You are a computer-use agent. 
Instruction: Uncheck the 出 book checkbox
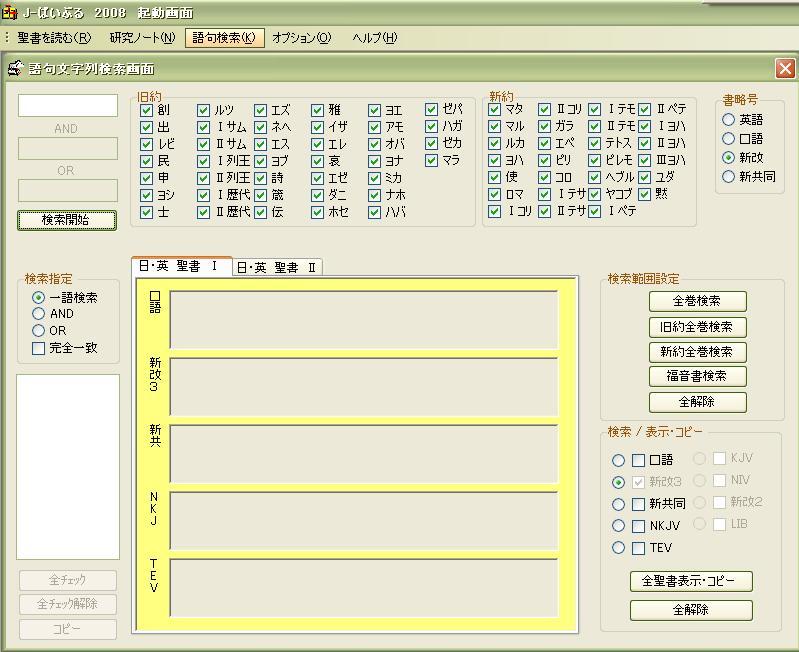[146, 127]
